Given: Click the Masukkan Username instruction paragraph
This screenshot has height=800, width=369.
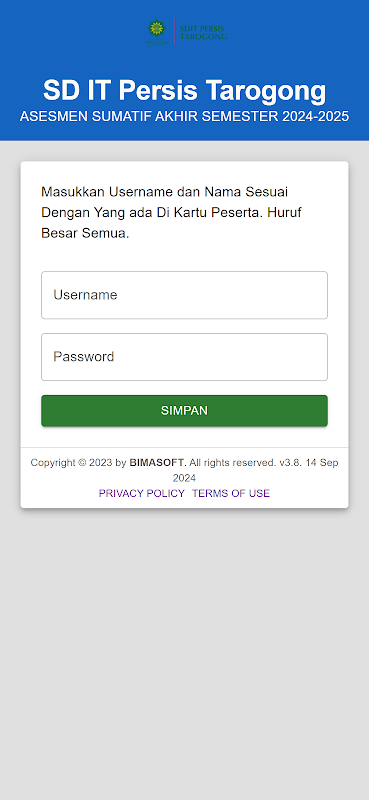Looking at the screenshot, I should [171, 213].
